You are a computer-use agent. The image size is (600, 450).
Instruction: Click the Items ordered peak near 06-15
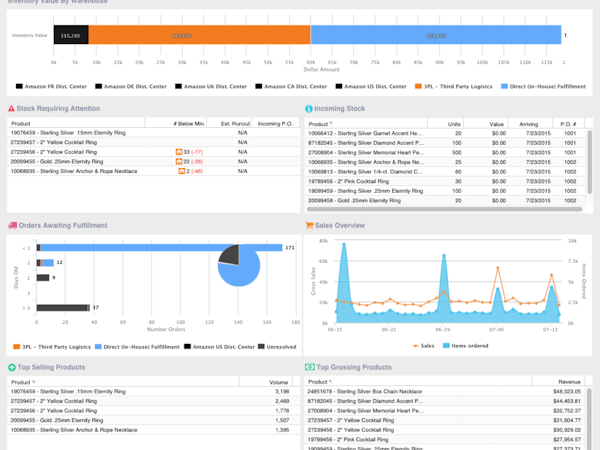tap(344, 244)
